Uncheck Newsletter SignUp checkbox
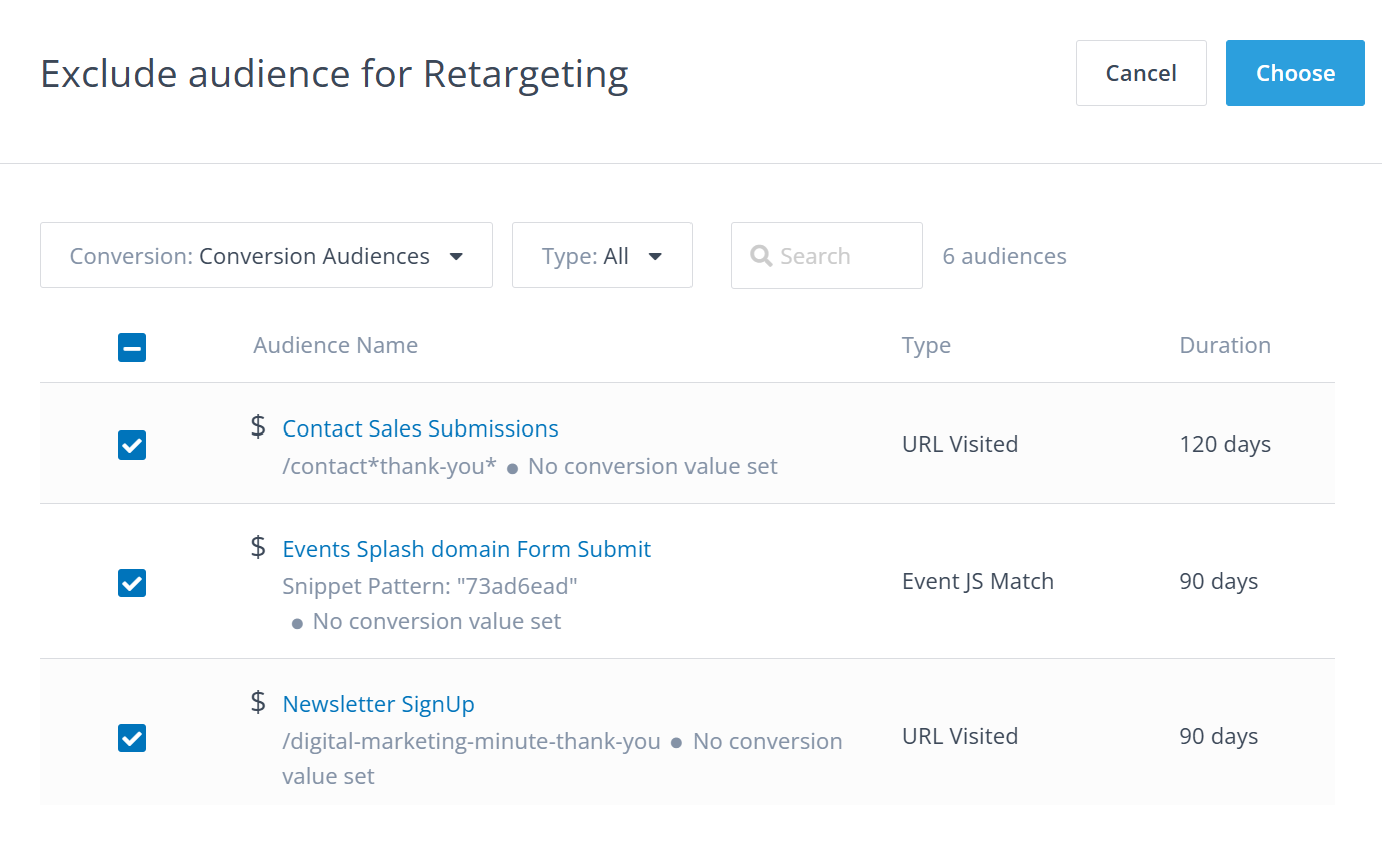The height and width of the screenshot is (868, 1382). click(x=132, y=738)
